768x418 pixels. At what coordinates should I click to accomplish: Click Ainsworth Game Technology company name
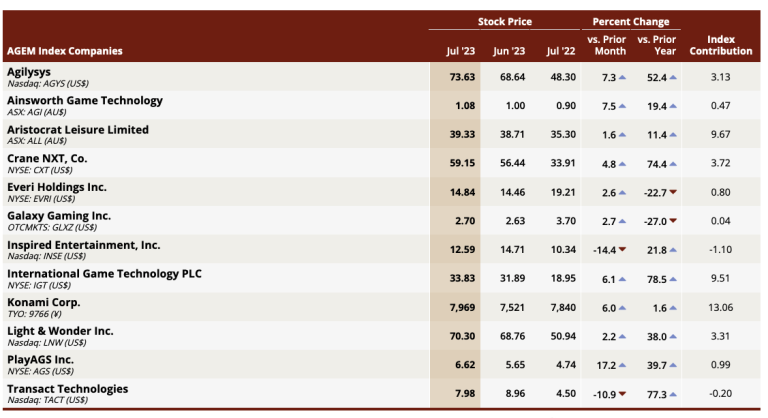(85, 100)
